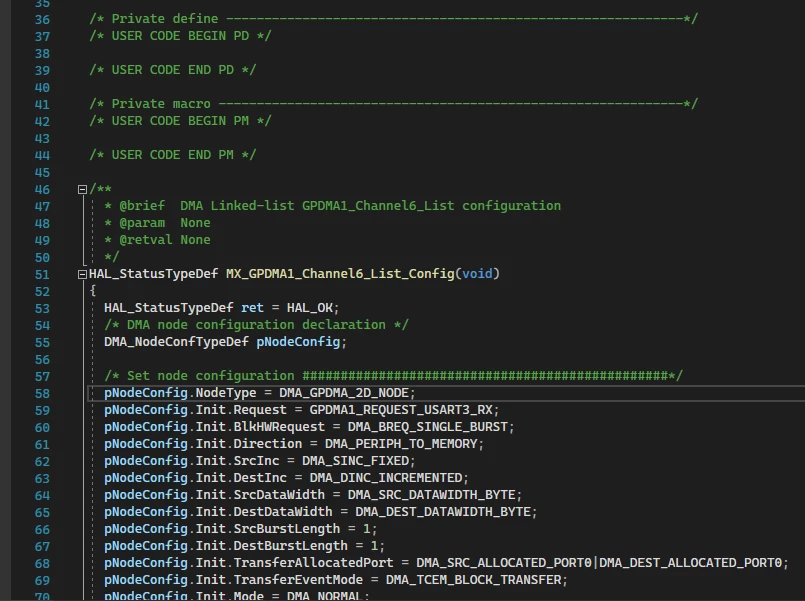
Task: Click 'pNodeConfig' declaration on line 55
Action: pyautogui.click(x=298, y=341)
